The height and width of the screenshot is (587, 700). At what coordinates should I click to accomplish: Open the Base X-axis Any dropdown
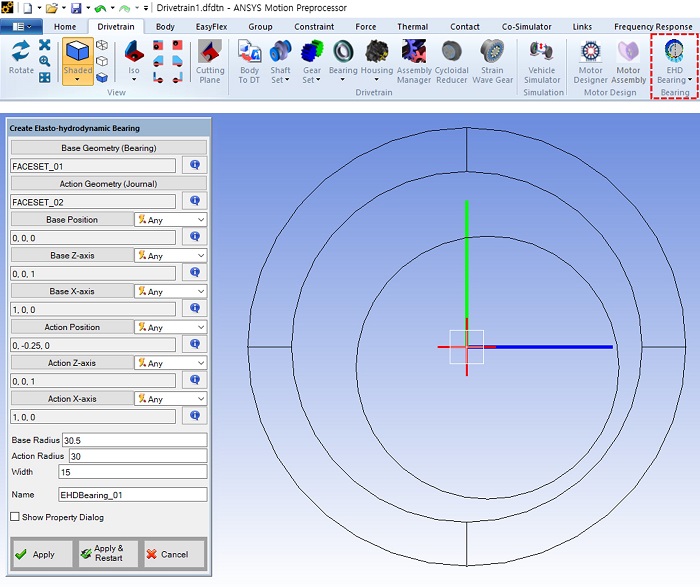(171, 291)
